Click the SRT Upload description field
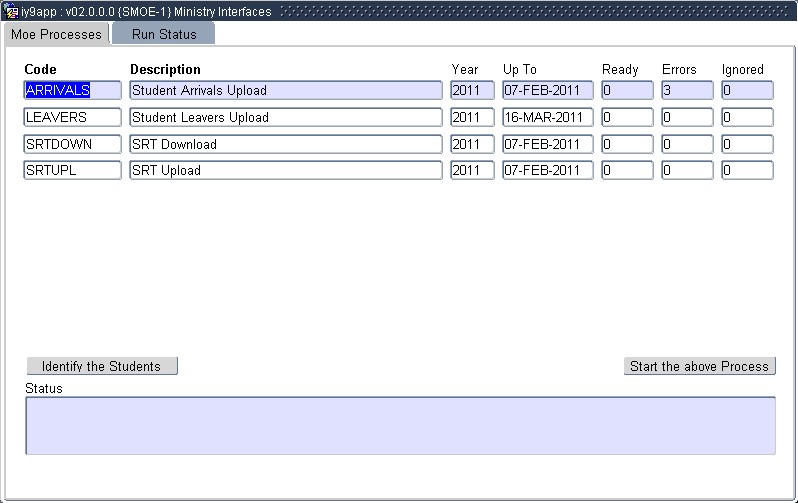798x503 pixels. (x=286, y=170)
